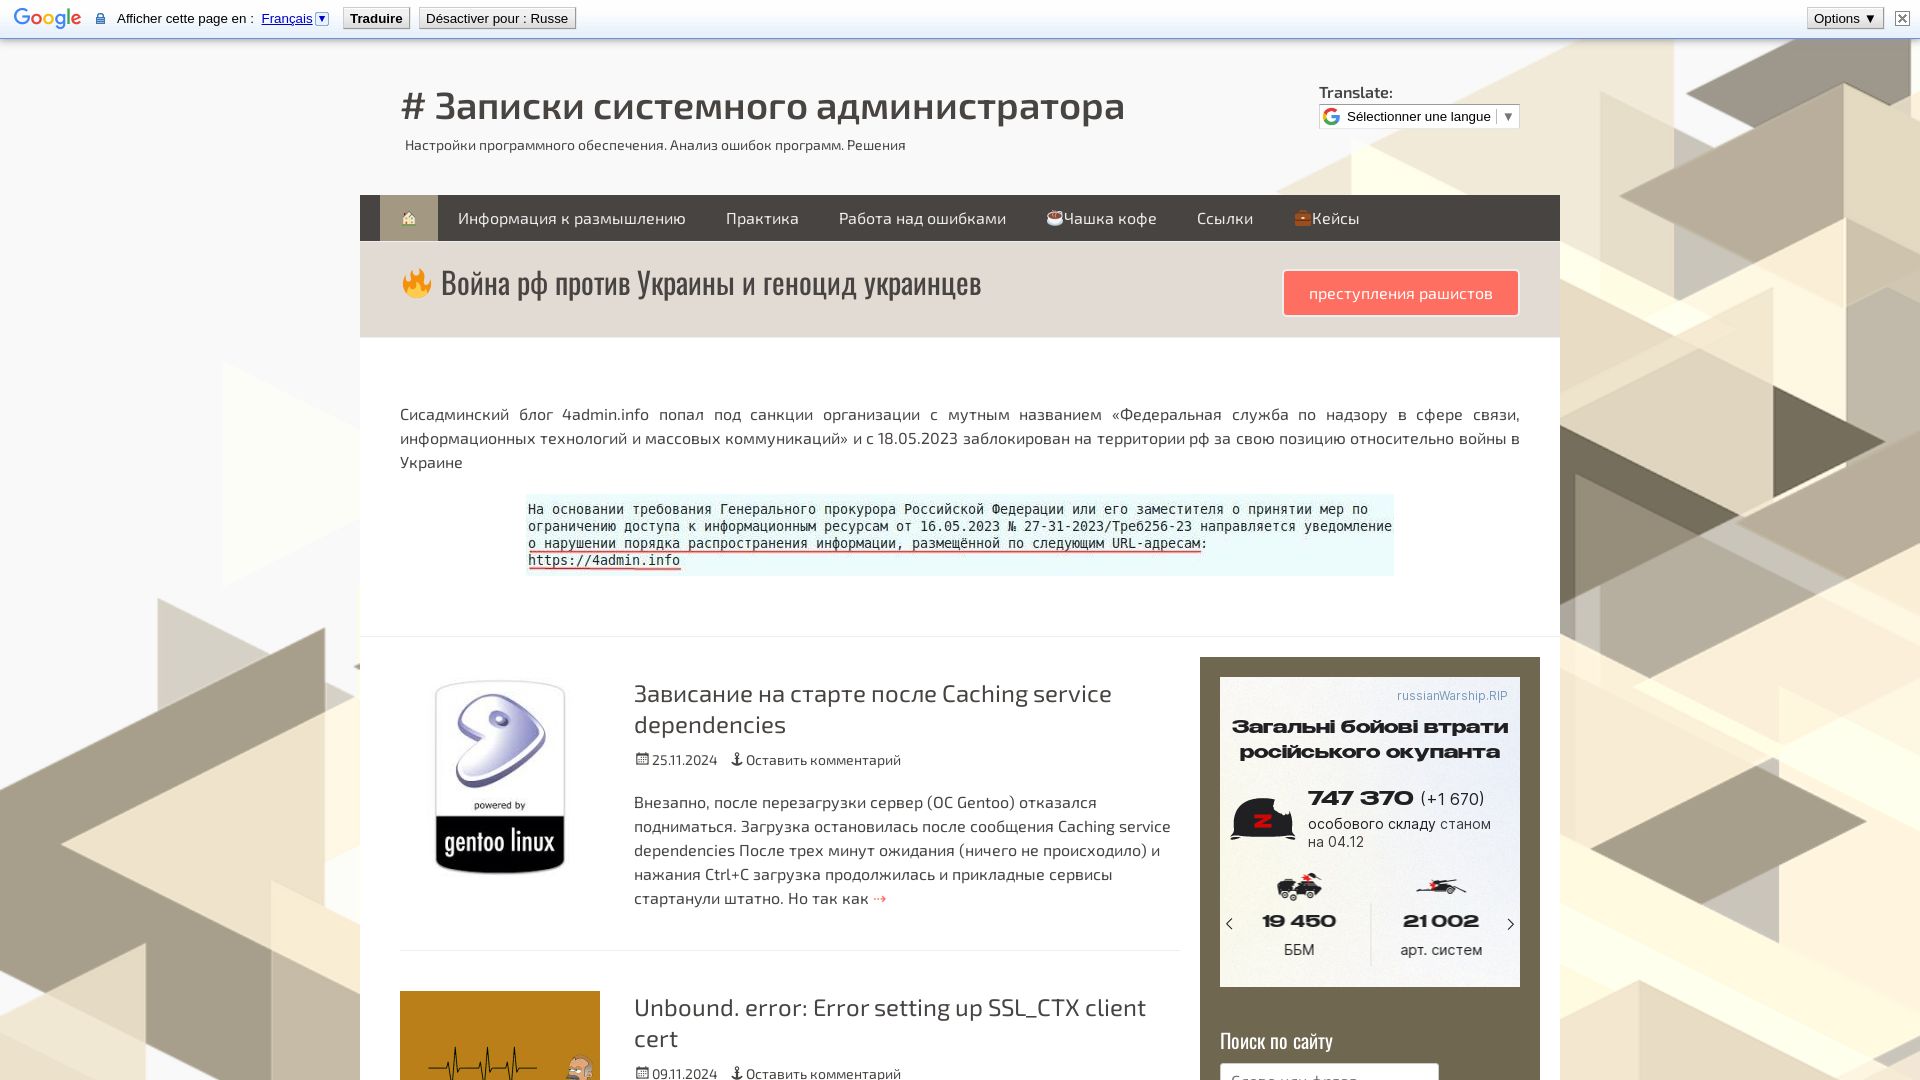Open the Практика menu item
The image size is (1920, 1080).
[762, 218]
